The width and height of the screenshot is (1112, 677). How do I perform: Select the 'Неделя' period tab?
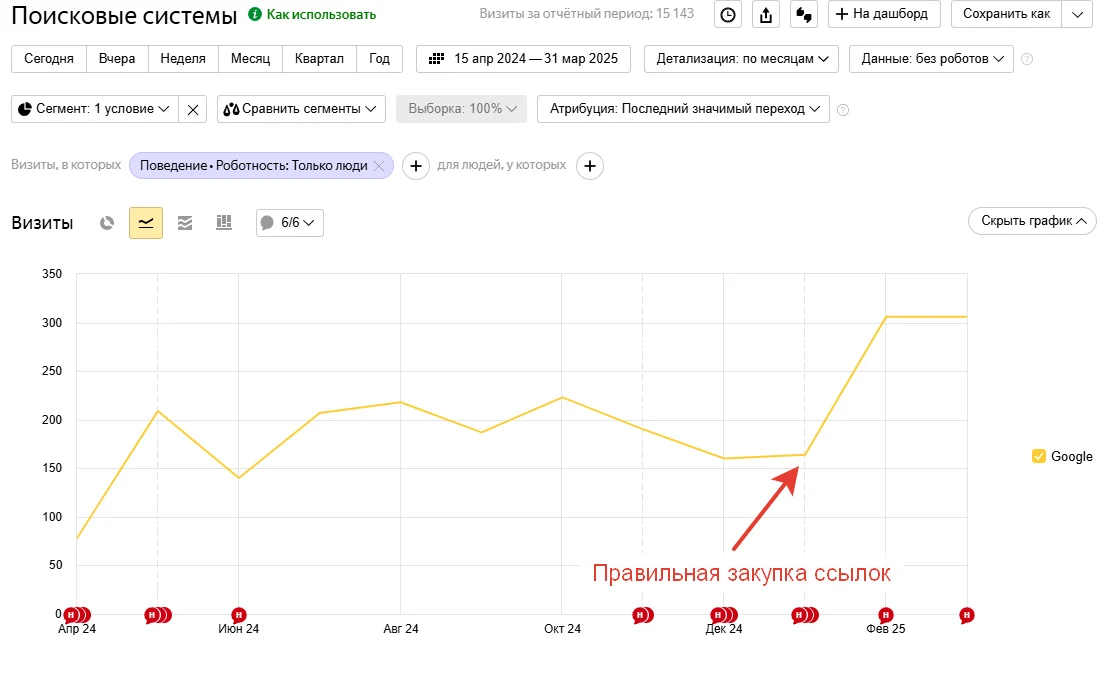183,59
